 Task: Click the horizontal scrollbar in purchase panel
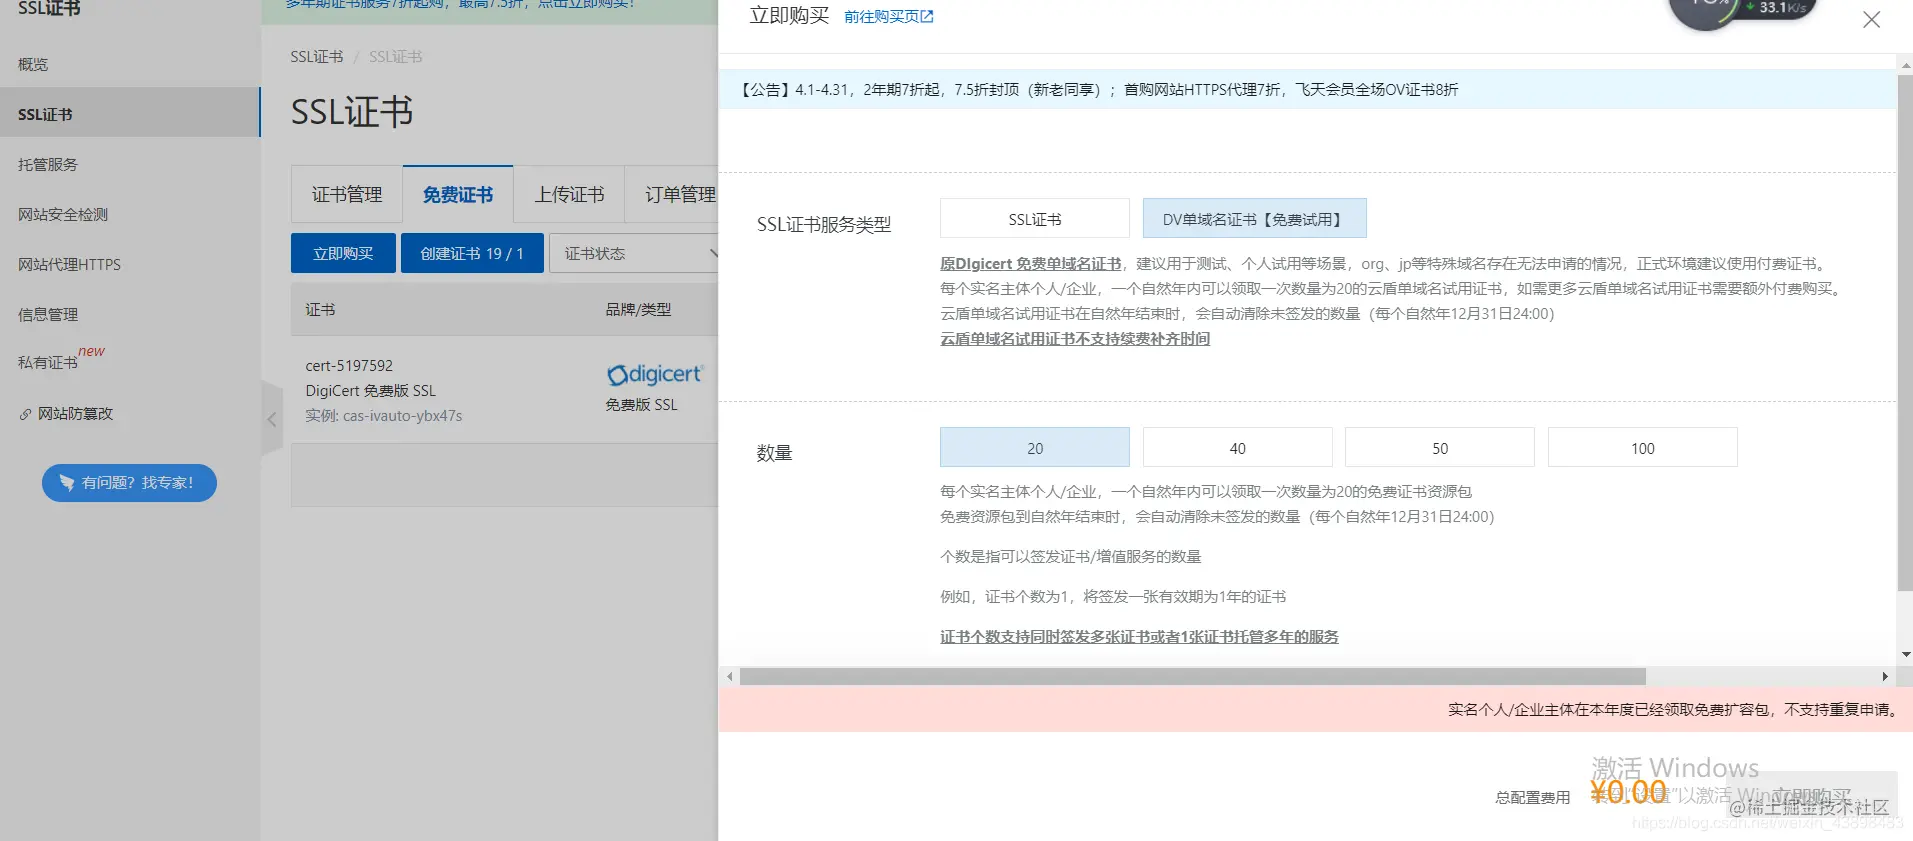1192,677
